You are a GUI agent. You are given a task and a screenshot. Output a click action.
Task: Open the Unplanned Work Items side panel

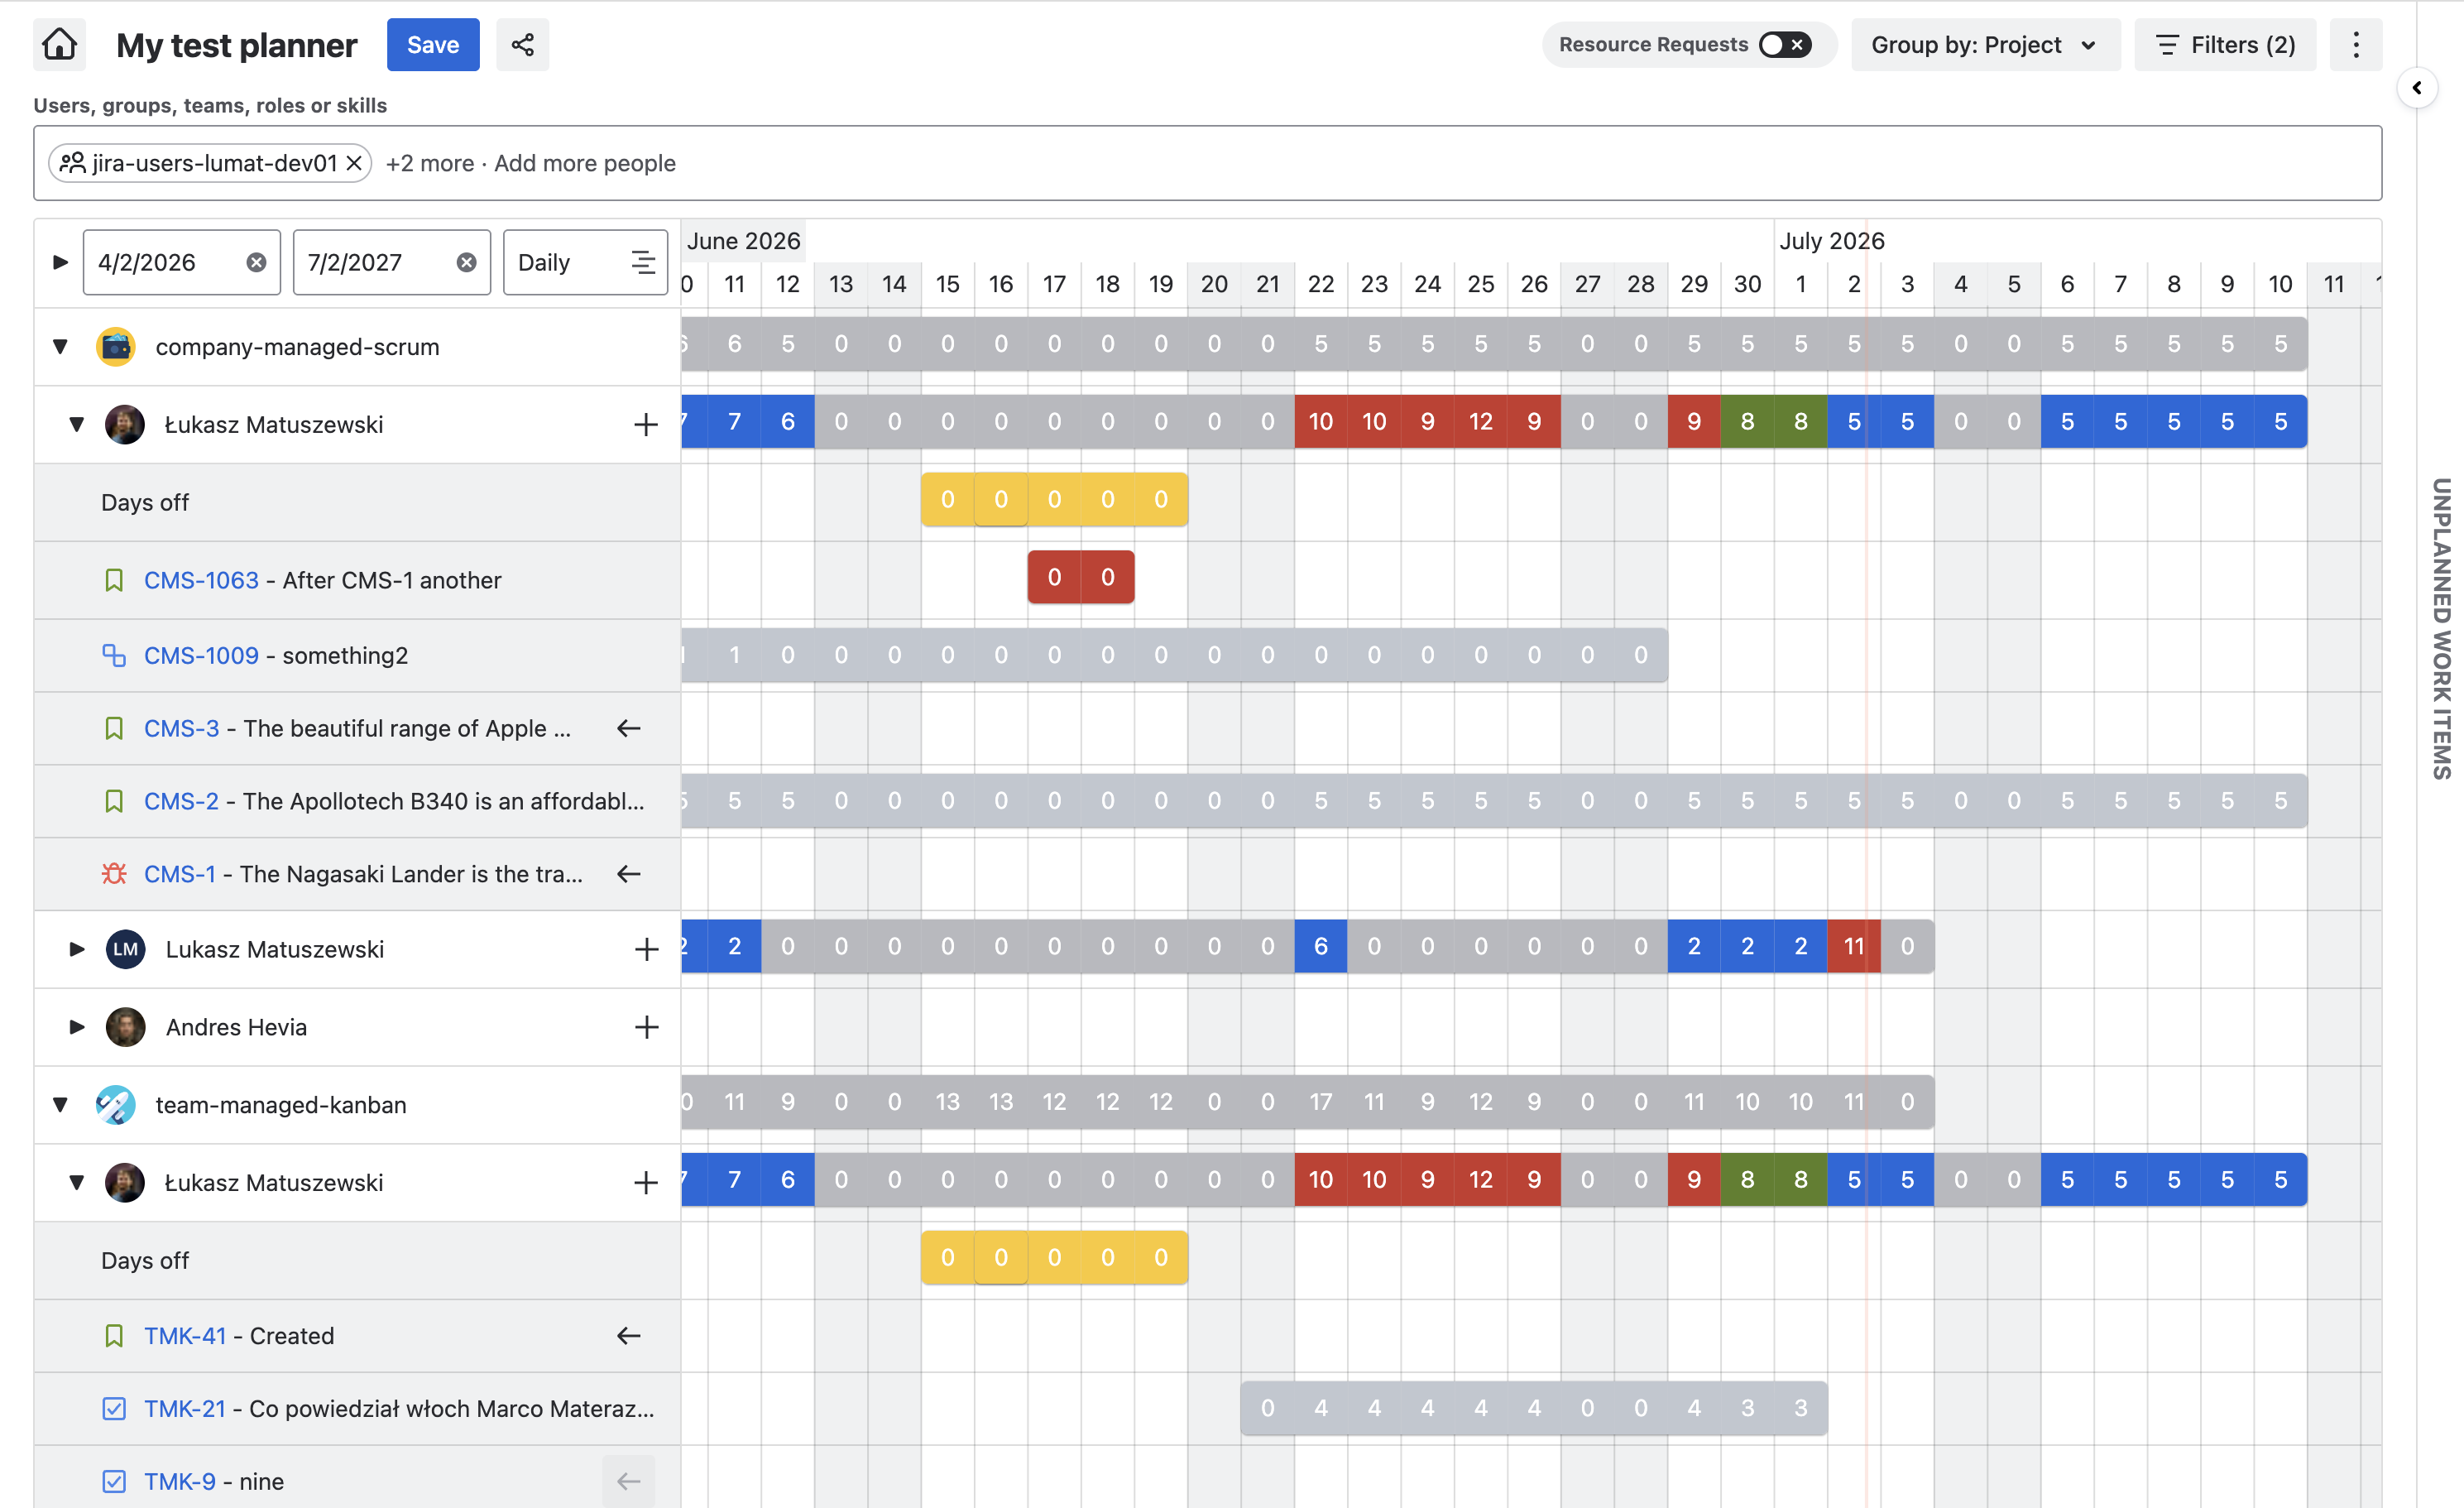2441,629
